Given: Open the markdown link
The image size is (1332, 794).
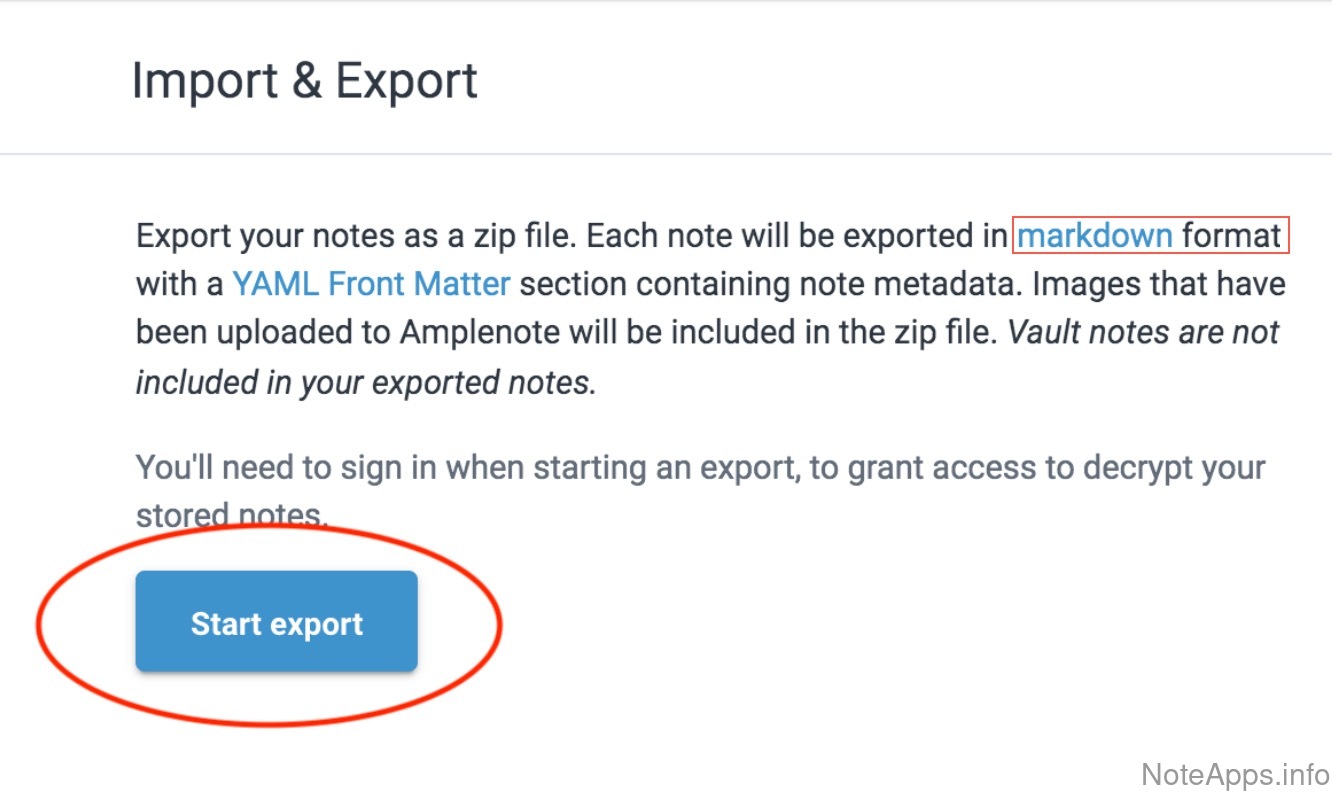Looking at the screenshot, I should pos(1094,236).
